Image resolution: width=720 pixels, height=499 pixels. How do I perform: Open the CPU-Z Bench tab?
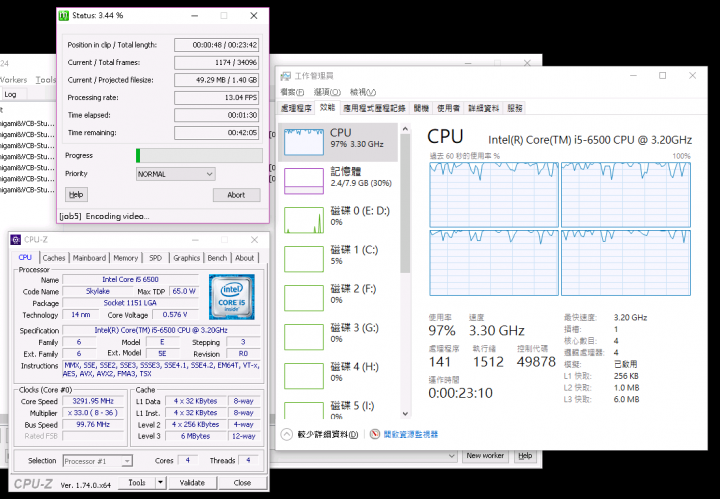pos(217,258)
